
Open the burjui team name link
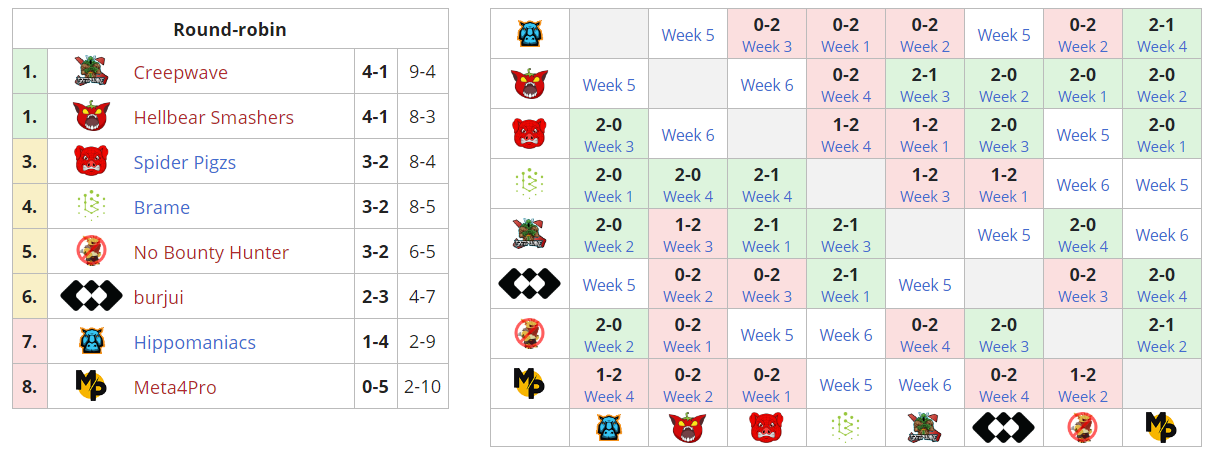click(x=158, y=298)
